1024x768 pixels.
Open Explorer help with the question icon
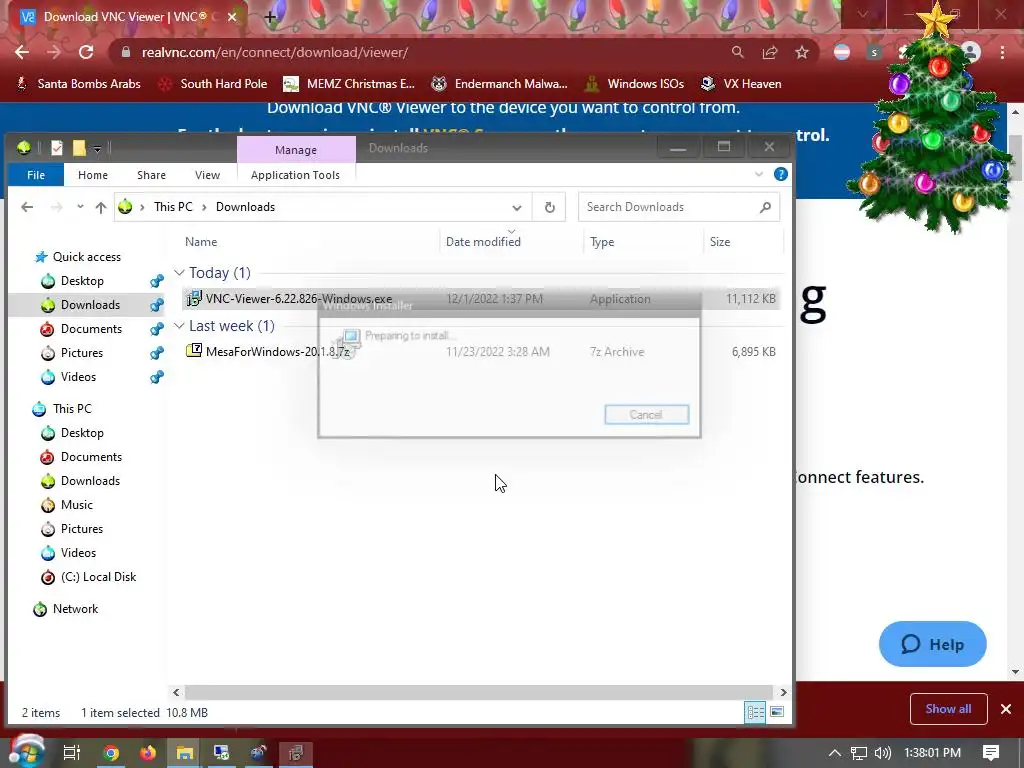coord(780,174)
